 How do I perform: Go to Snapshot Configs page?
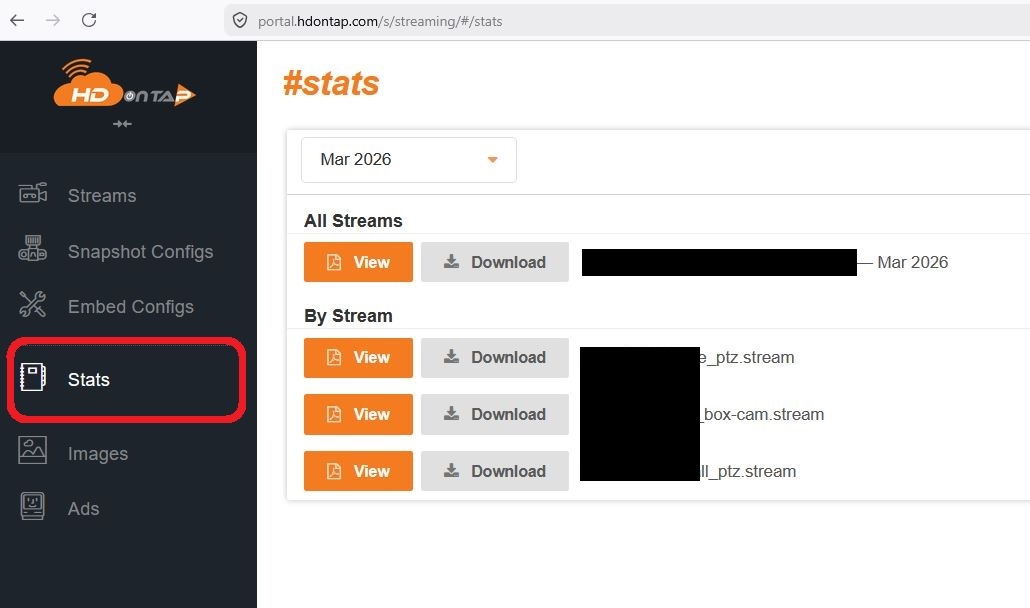coord(140,252)
